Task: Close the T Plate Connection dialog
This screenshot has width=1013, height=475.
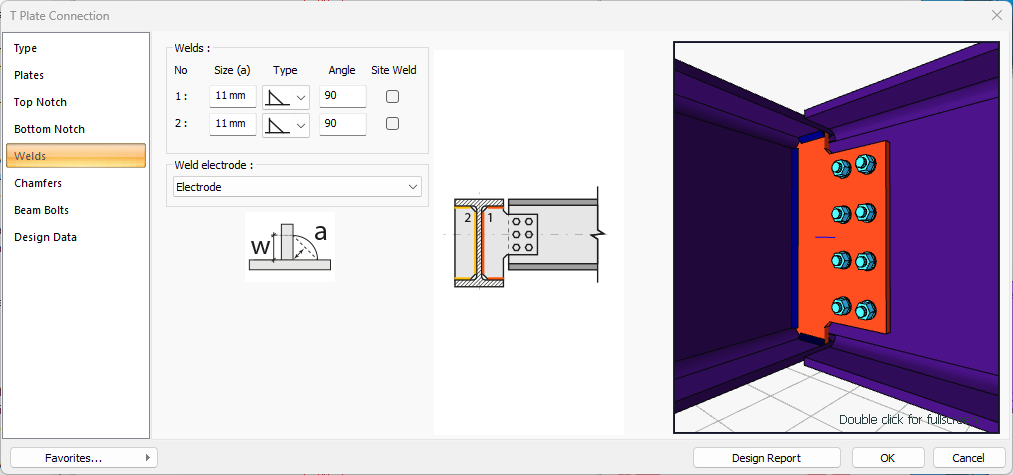Action: pos(996,16)
